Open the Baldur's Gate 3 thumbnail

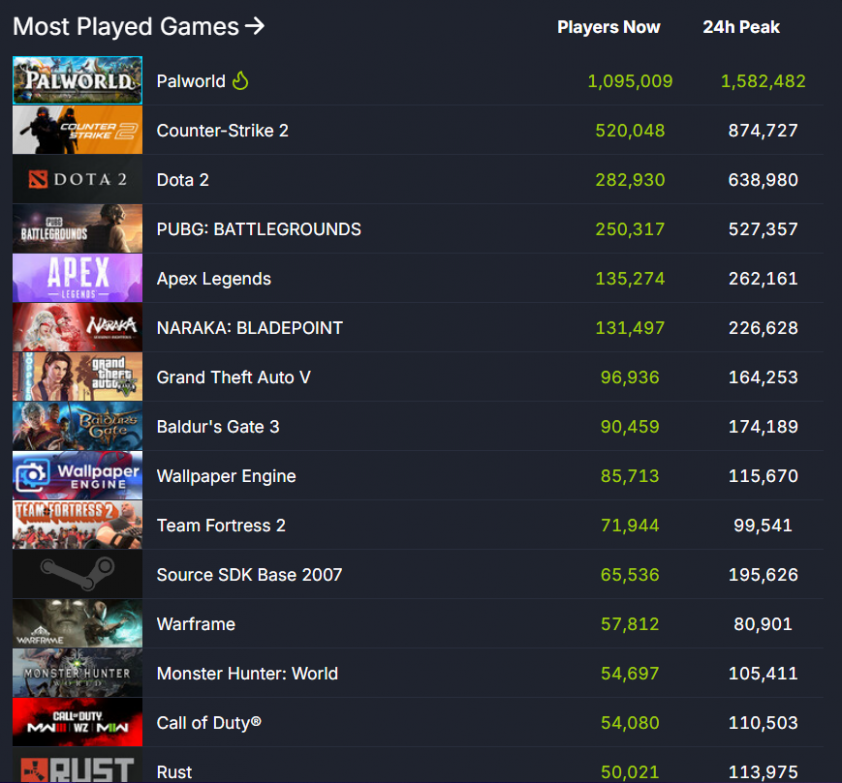click(x=77, y=426)
